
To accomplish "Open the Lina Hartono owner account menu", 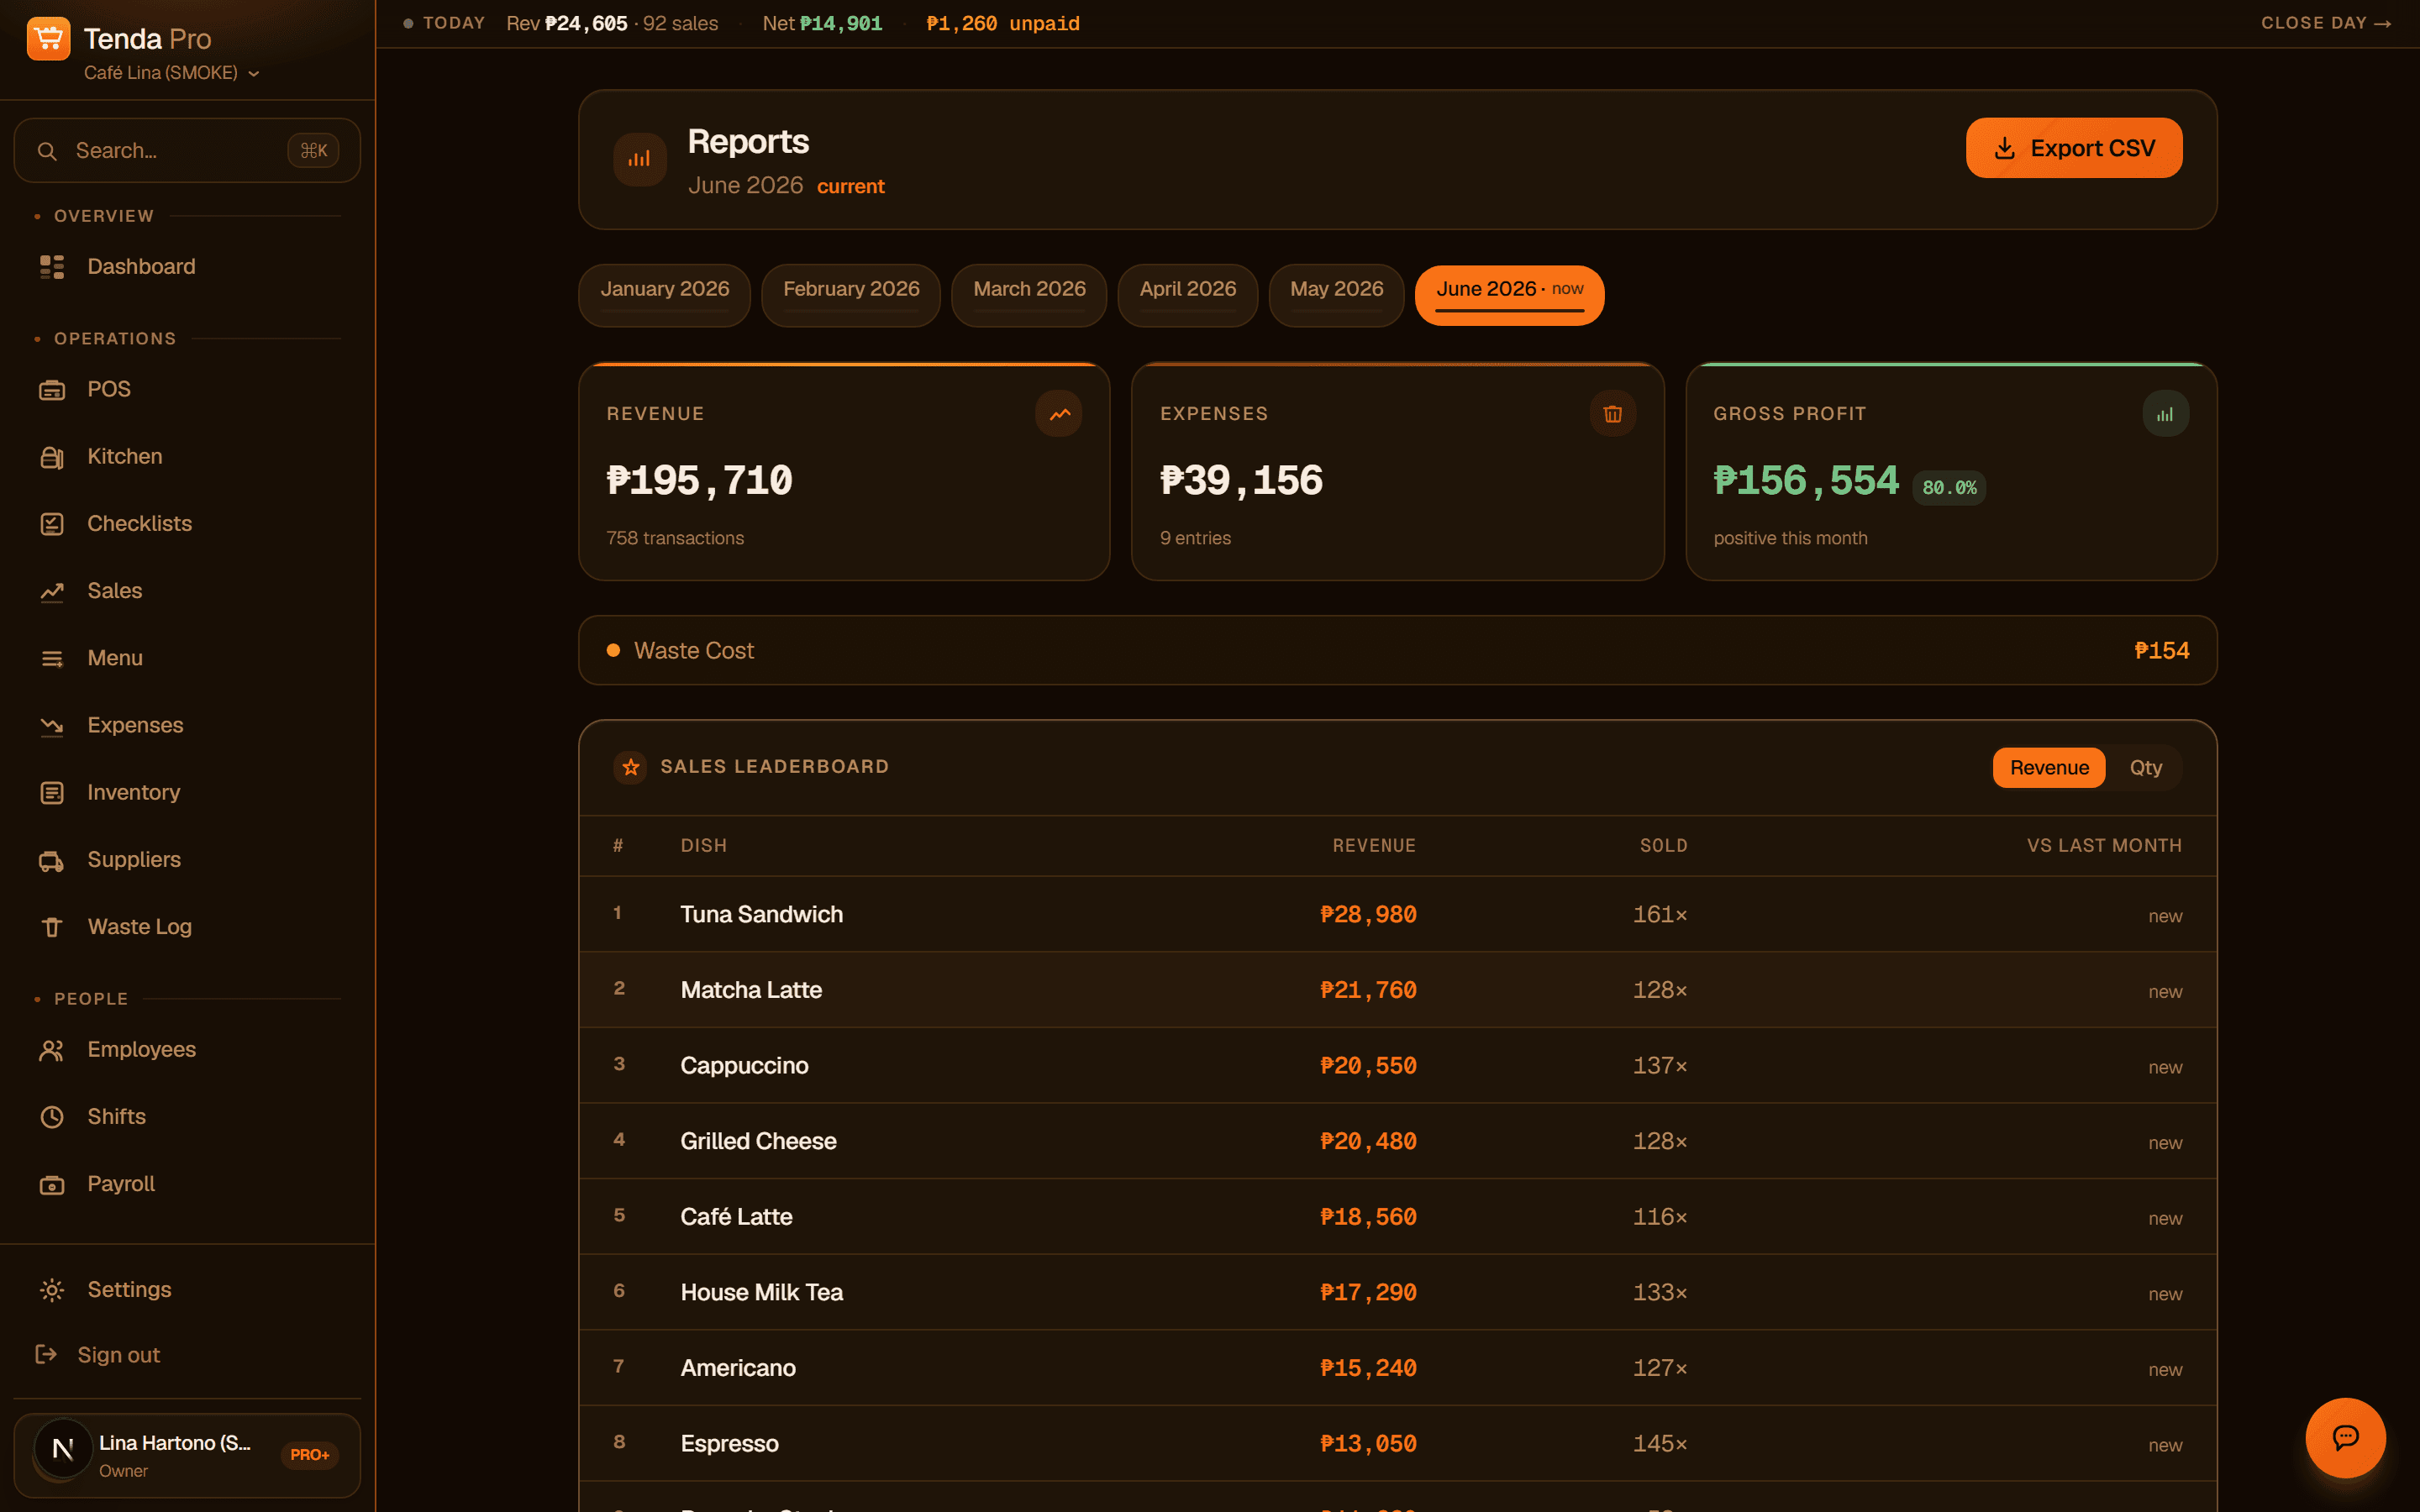I will coord(187,1455).
